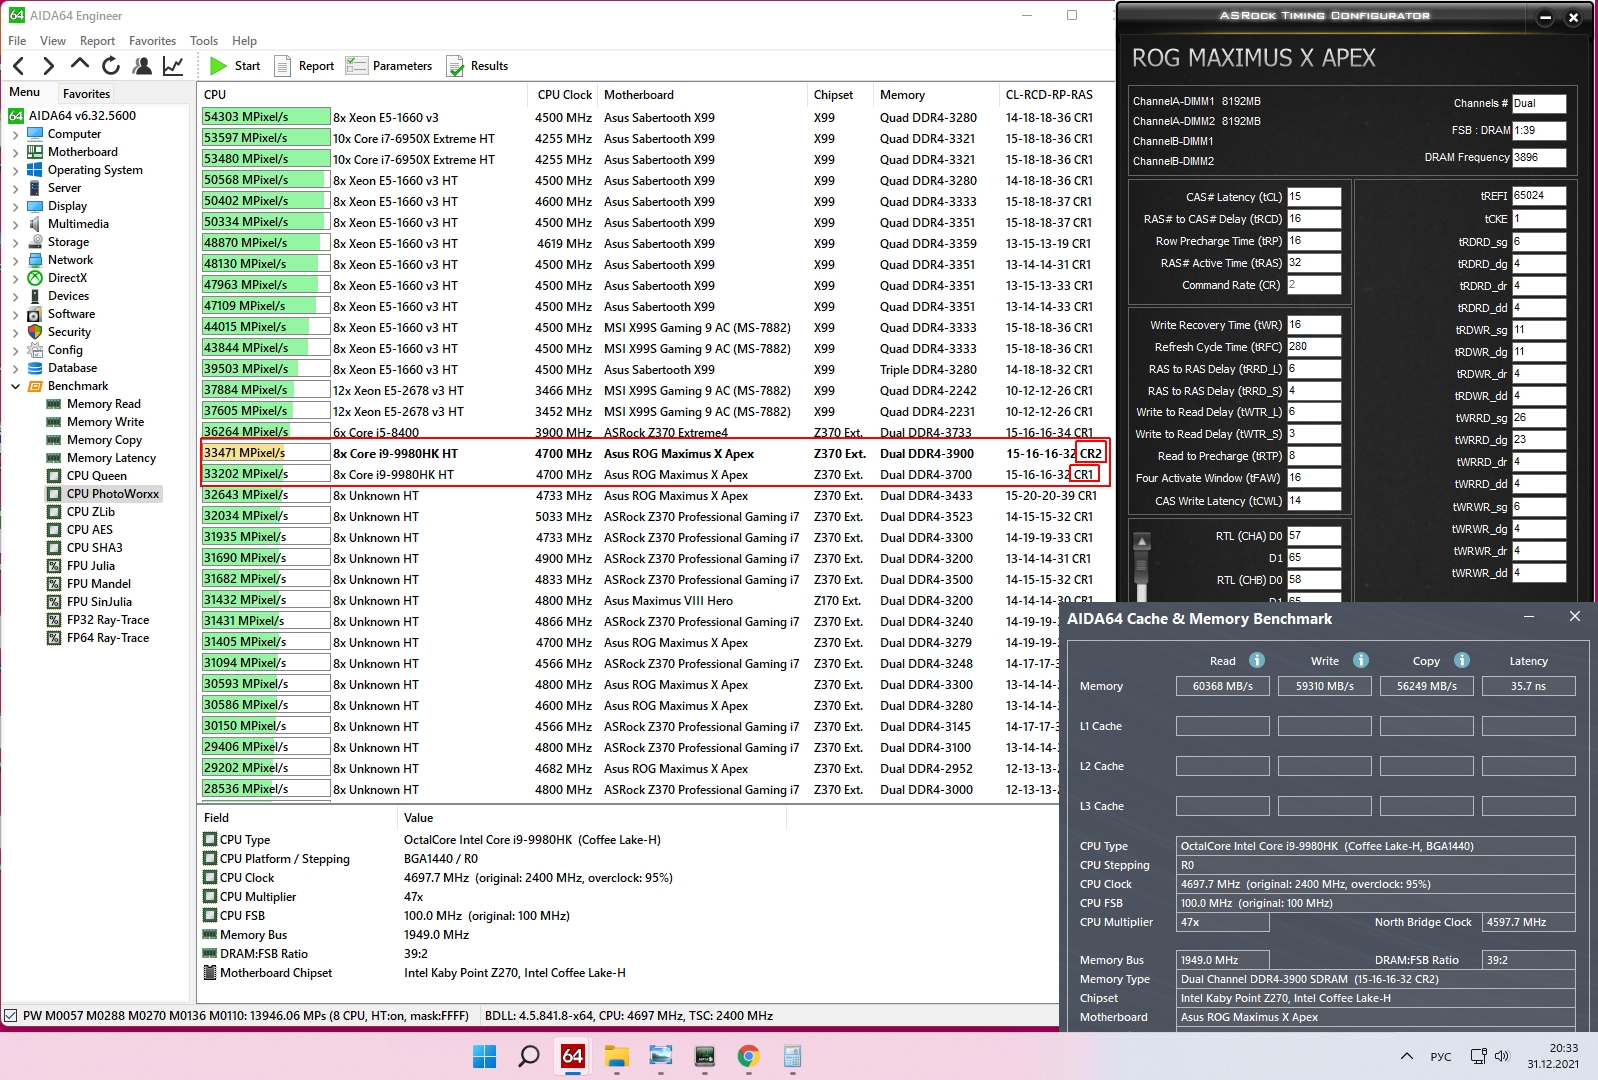Open the clock and date flyout
This screenshot has width=1598, height=1080.
[x=1553, y=1056]
